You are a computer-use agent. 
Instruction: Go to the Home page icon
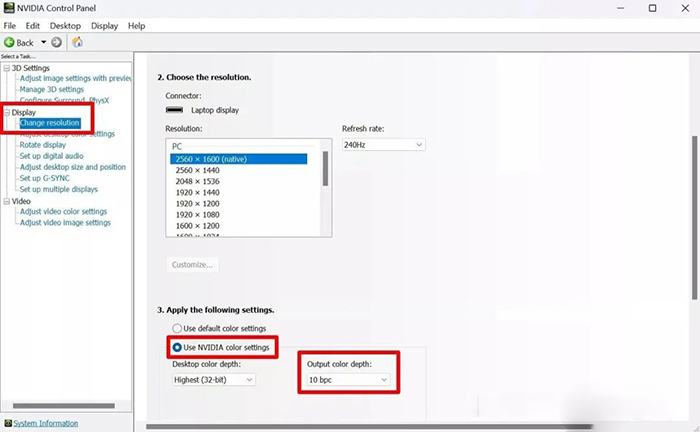coord(77,42)
